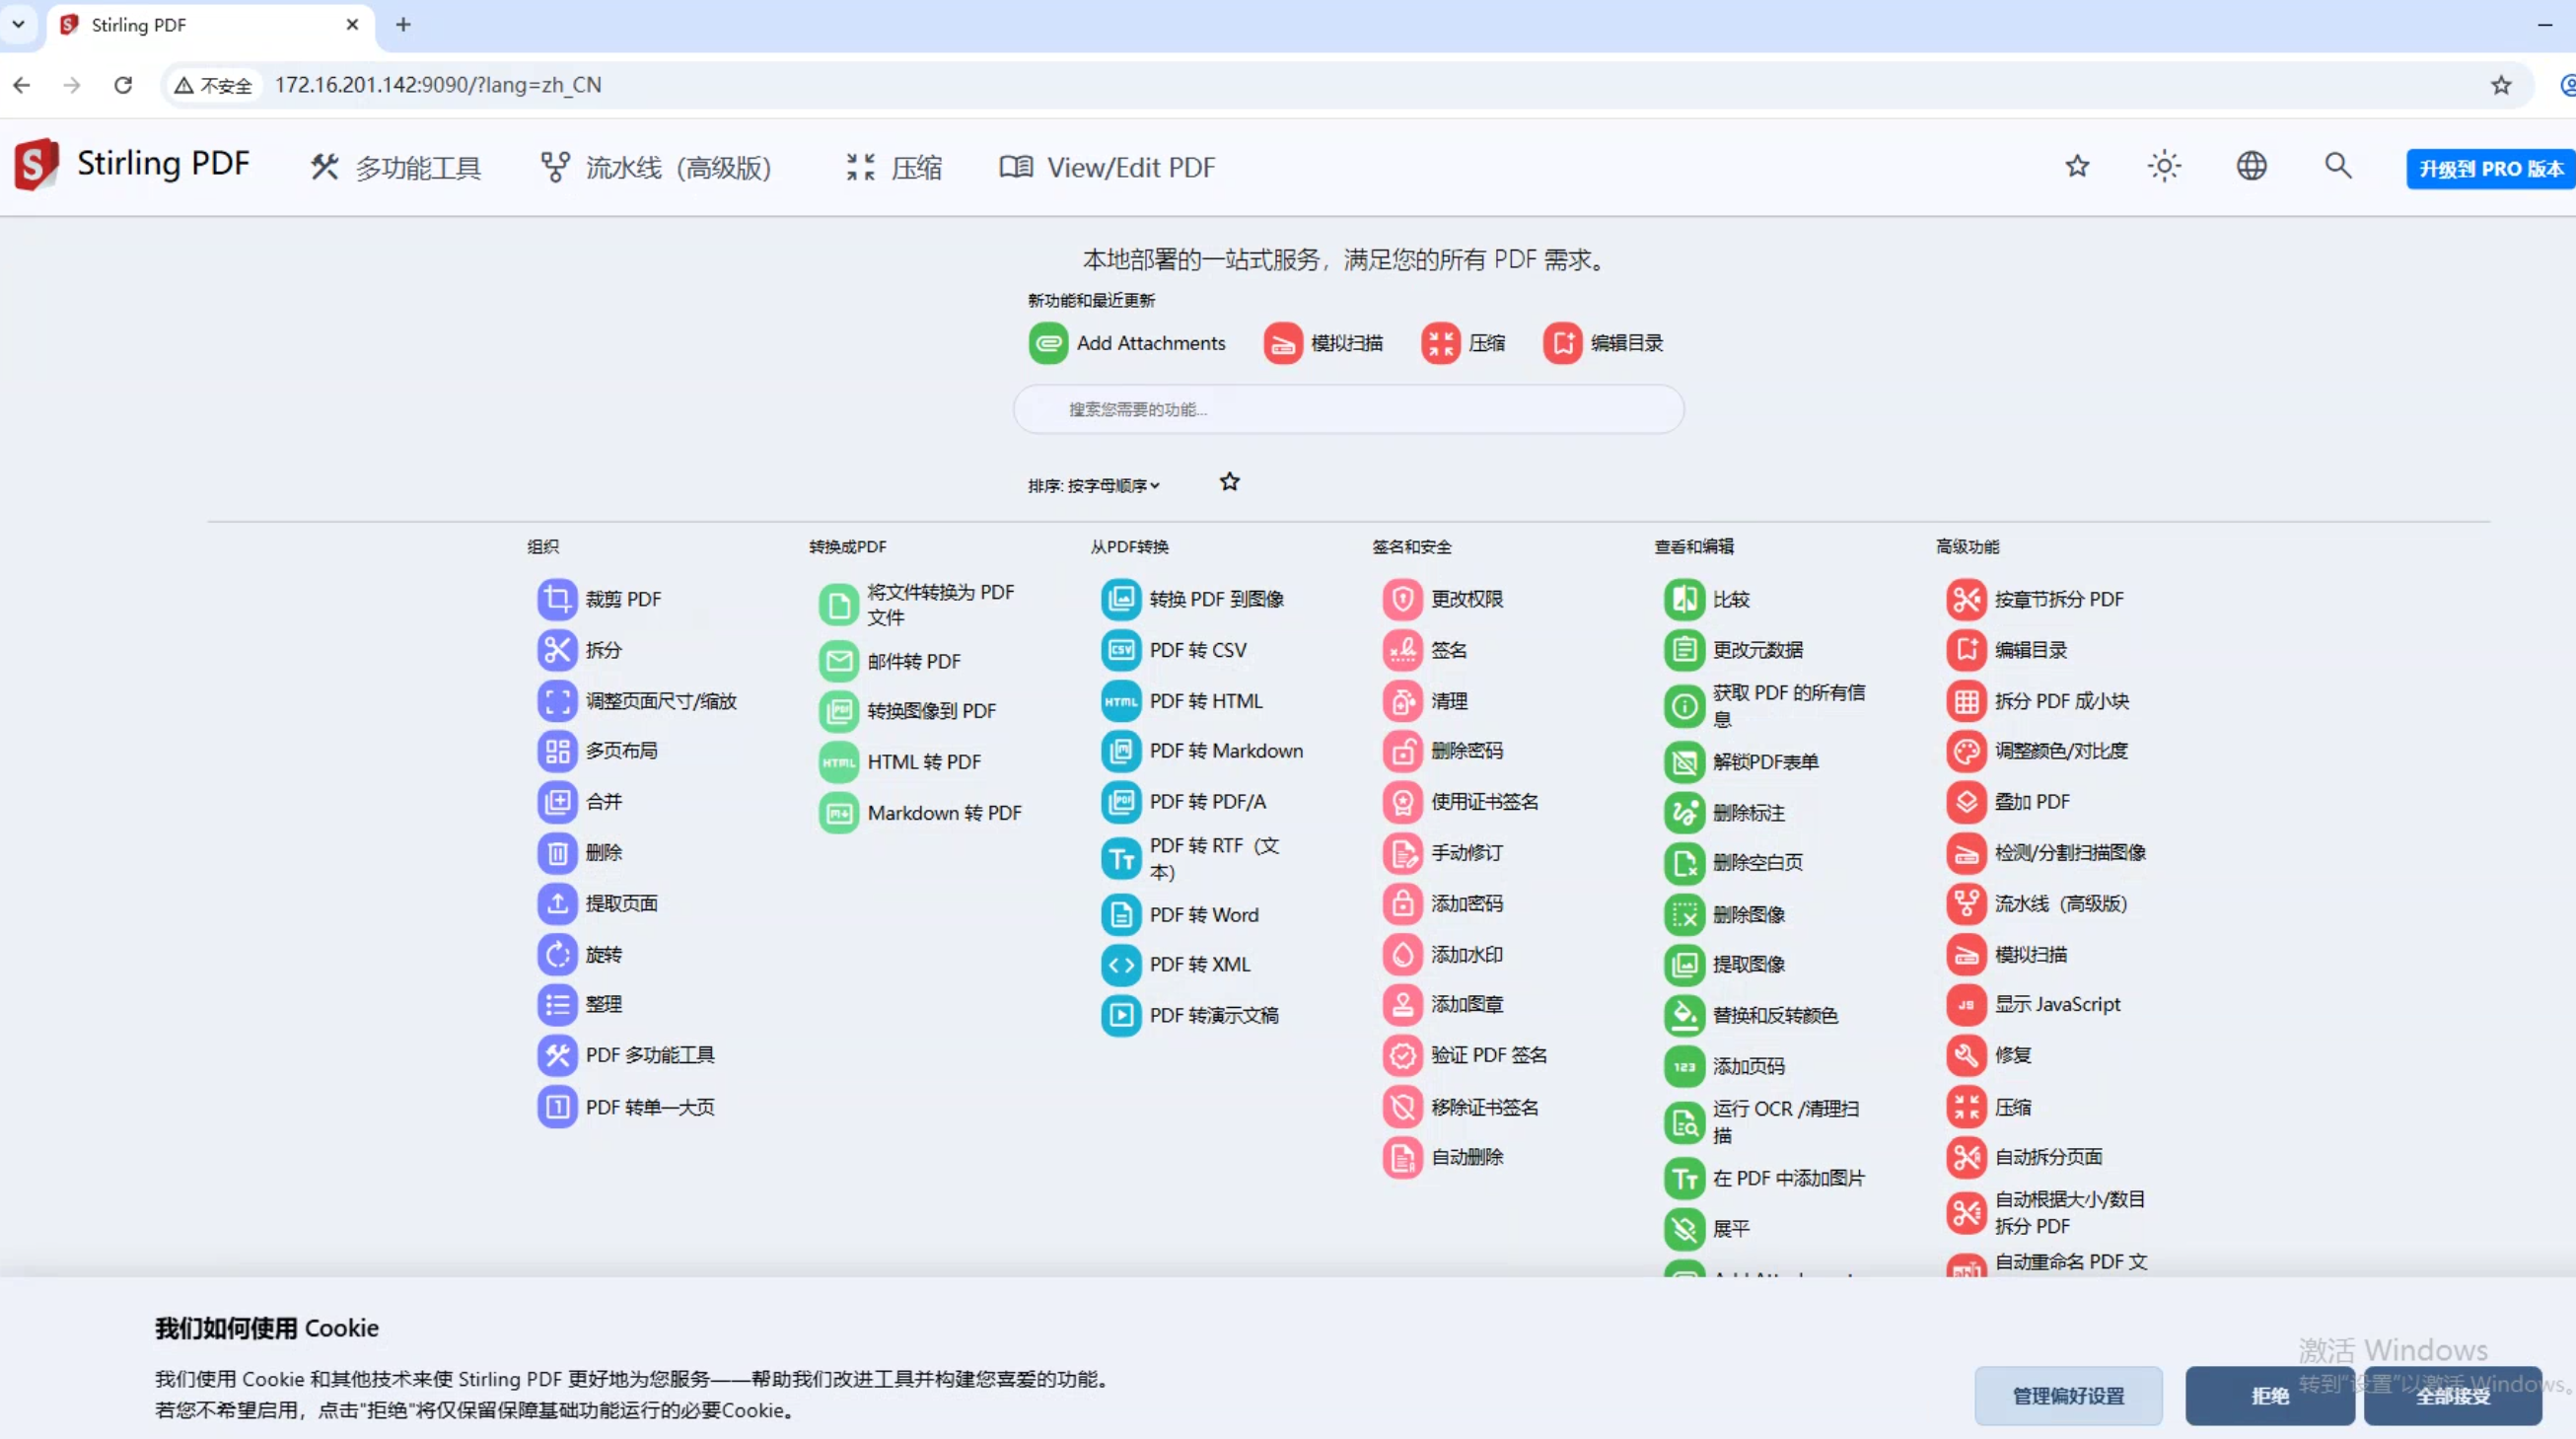This screenshot has height=1439, width=2576.
Task: Click the 模拟扫描 icon in recent updates
Action: click(1283, 343)
